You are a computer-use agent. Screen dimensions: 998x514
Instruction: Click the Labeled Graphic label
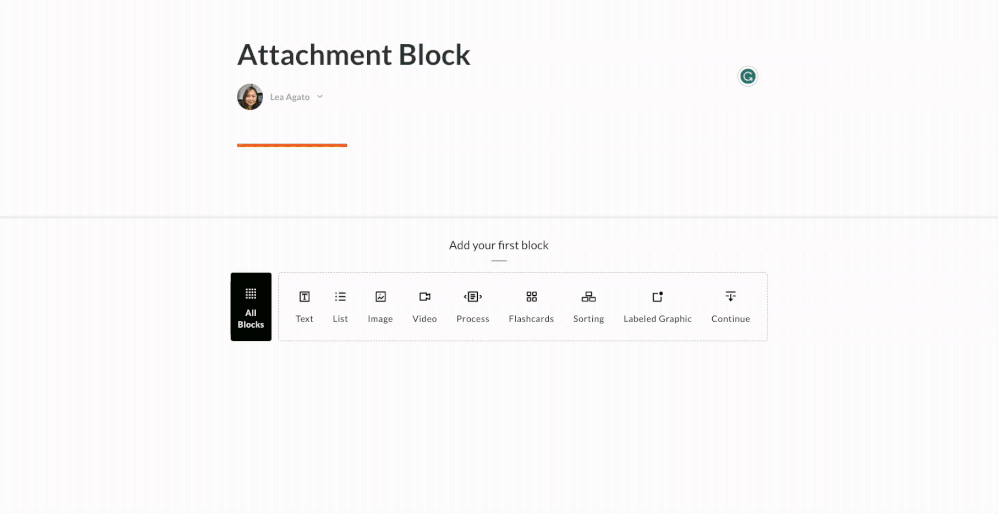tap(657, 319)
